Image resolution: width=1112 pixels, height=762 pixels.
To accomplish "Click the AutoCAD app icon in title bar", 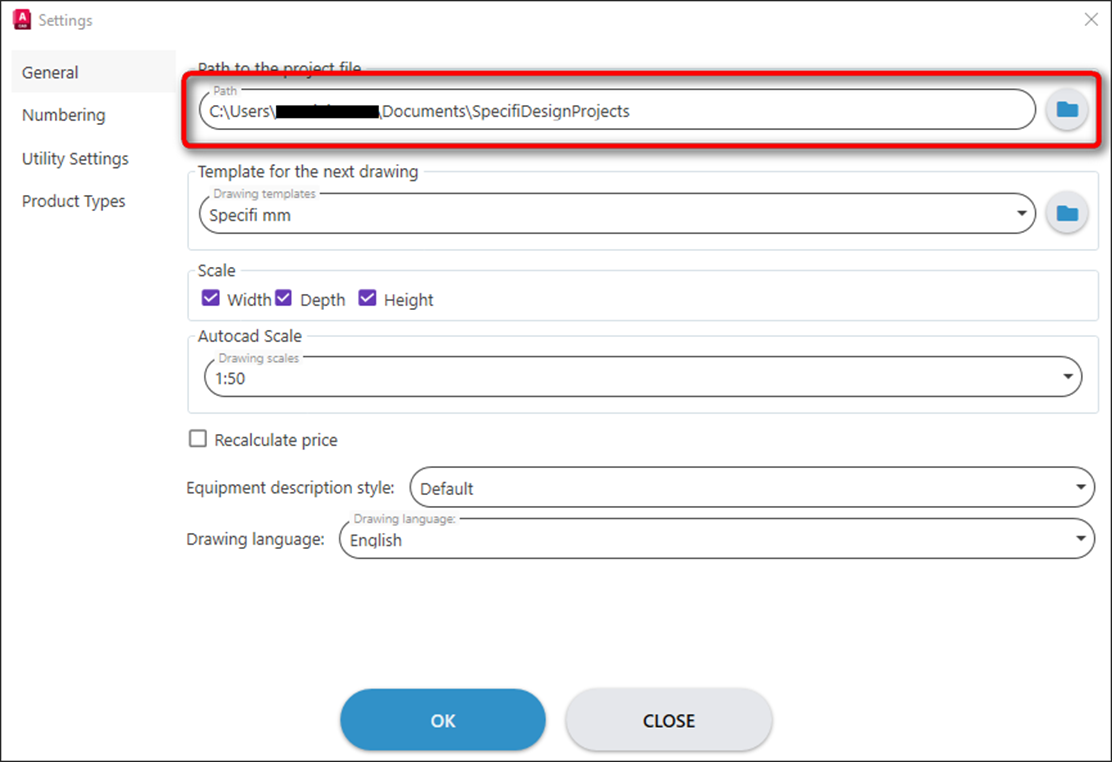I will (22, 19).
